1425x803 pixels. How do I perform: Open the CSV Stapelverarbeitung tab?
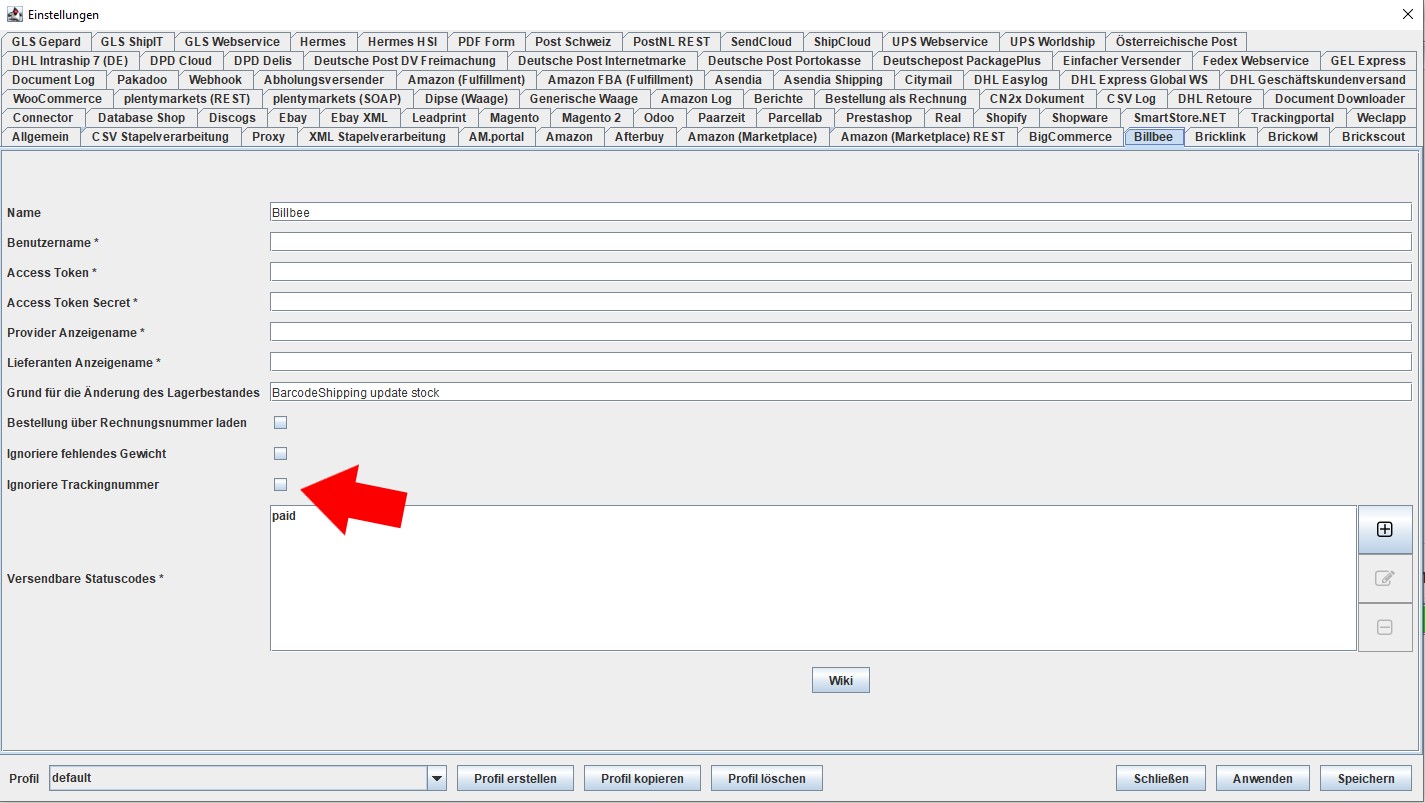pyautogui.click(x=160, y=137)
